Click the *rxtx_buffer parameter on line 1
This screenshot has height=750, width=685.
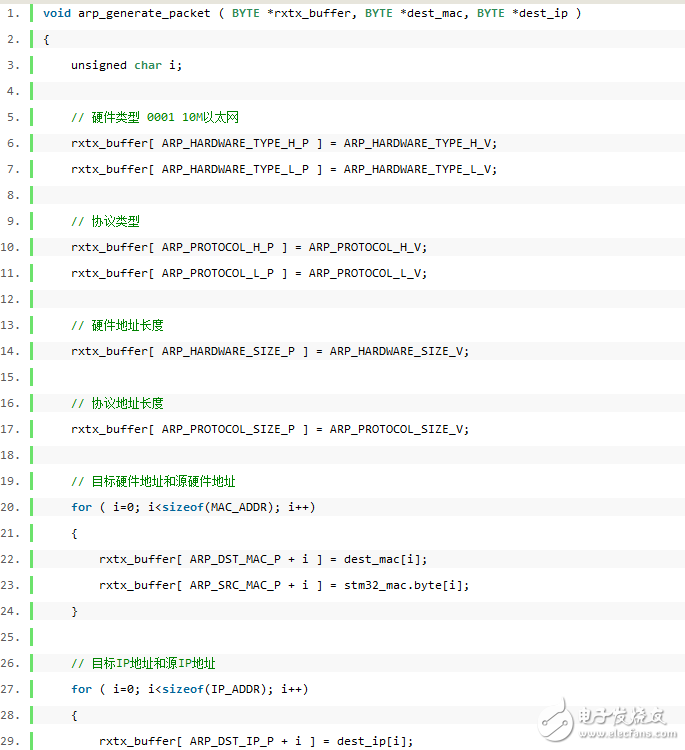point(309,13)
